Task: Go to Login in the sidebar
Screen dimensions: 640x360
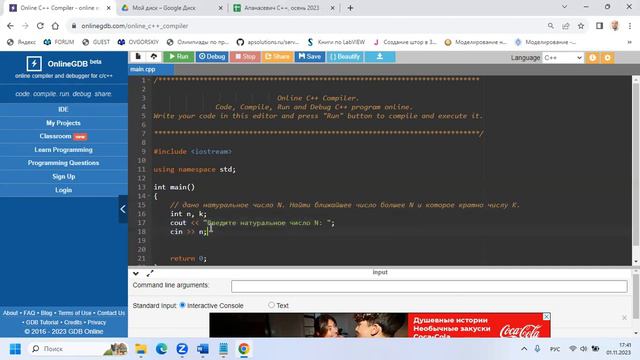Action: coord(63,190)
